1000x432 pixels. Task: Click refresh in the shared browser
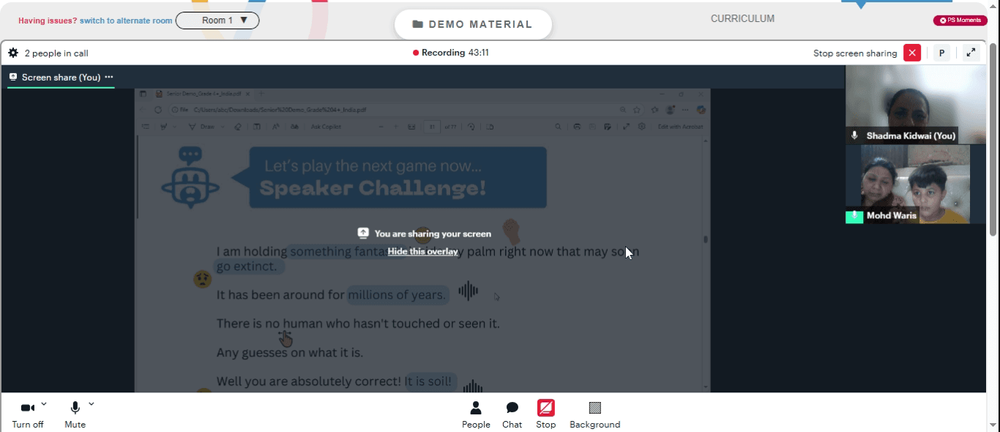[x=158, y=110]
